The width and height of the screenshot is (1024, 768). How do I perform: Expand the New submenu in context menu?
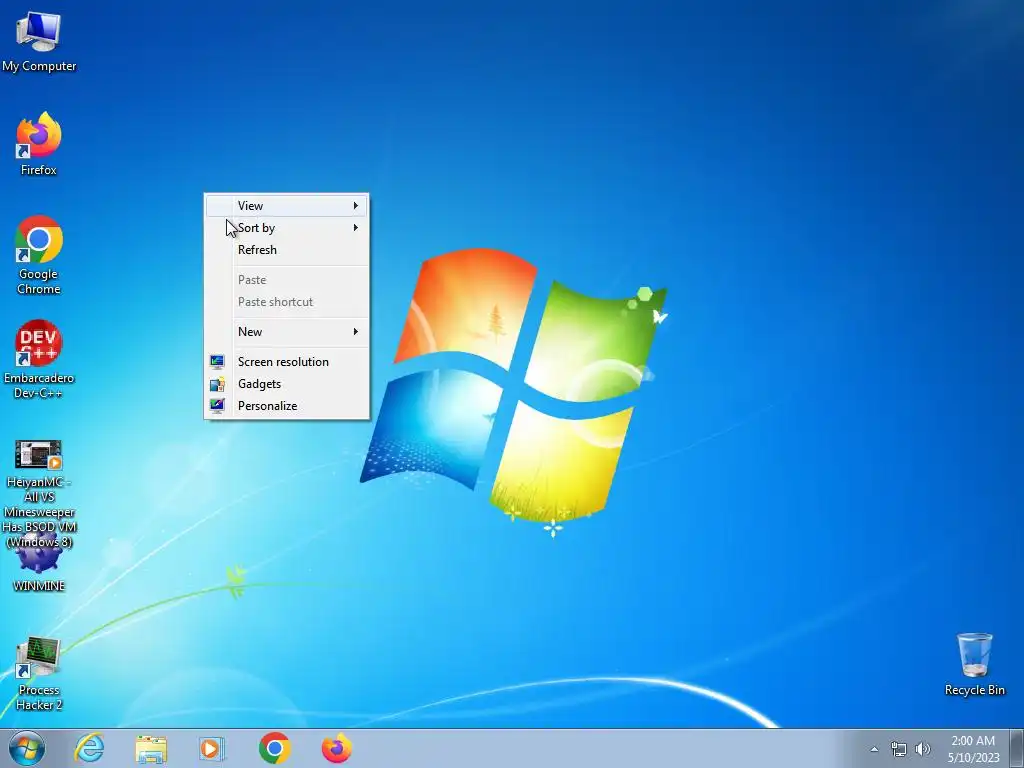tap(287, 332)
